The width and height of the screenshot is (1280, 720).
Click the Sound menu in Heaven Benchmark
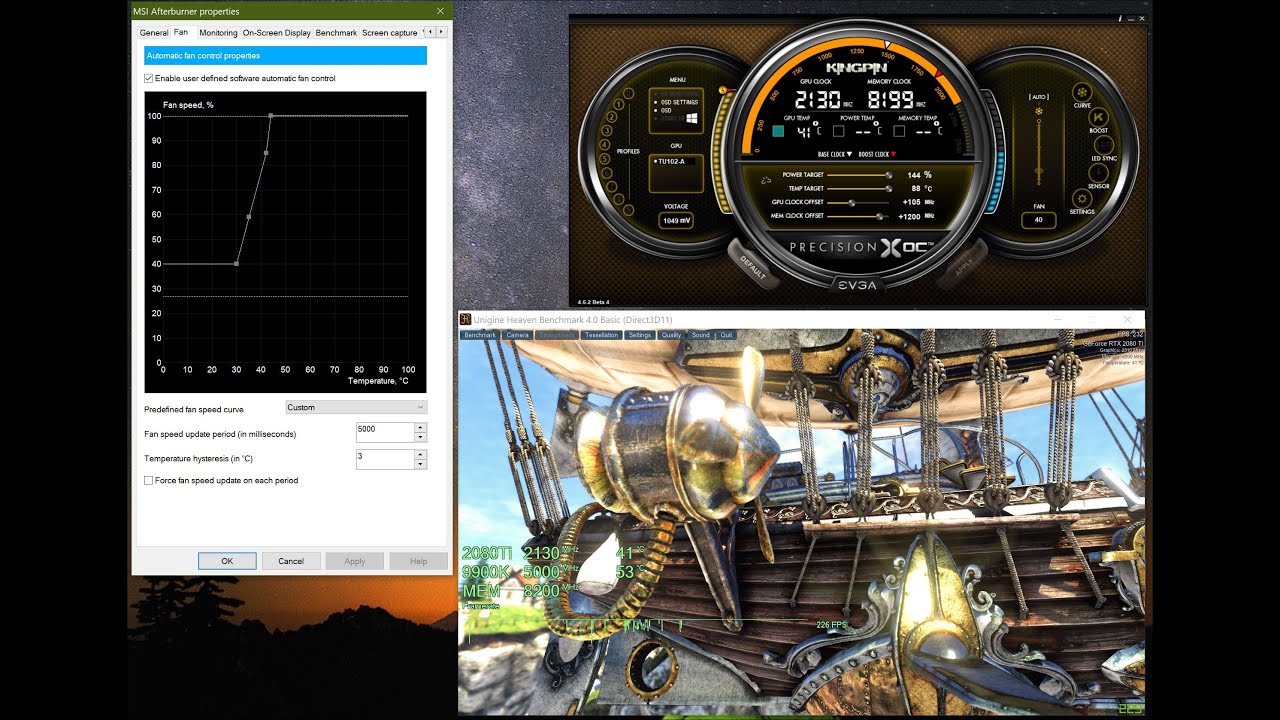pos(701,335)
